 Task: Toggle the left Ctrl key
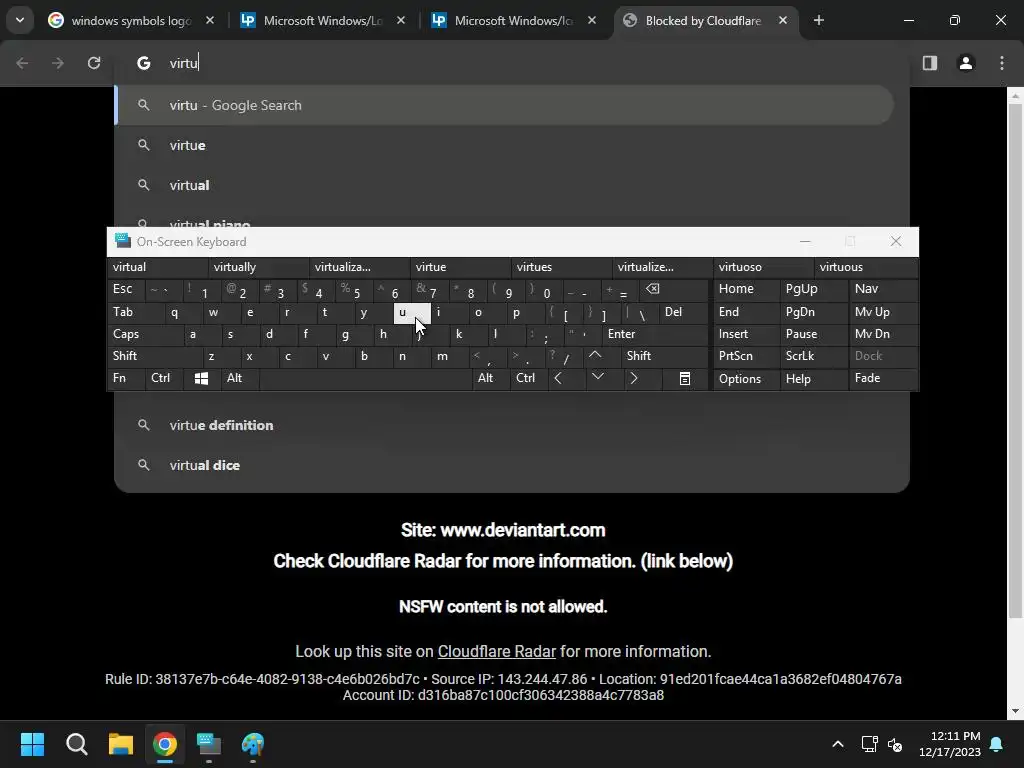pos(163,378)
